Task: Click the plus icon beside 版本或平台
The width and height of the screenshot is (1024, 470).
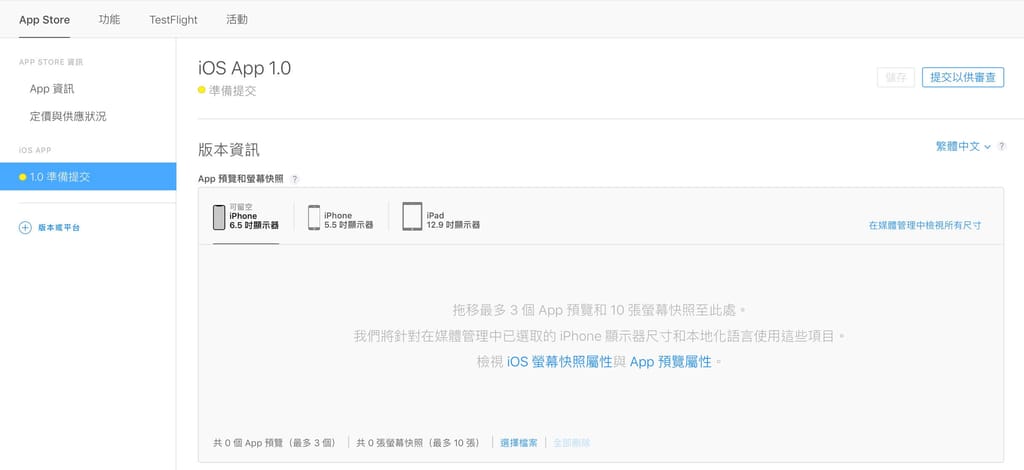Action: tap(25, 228)
